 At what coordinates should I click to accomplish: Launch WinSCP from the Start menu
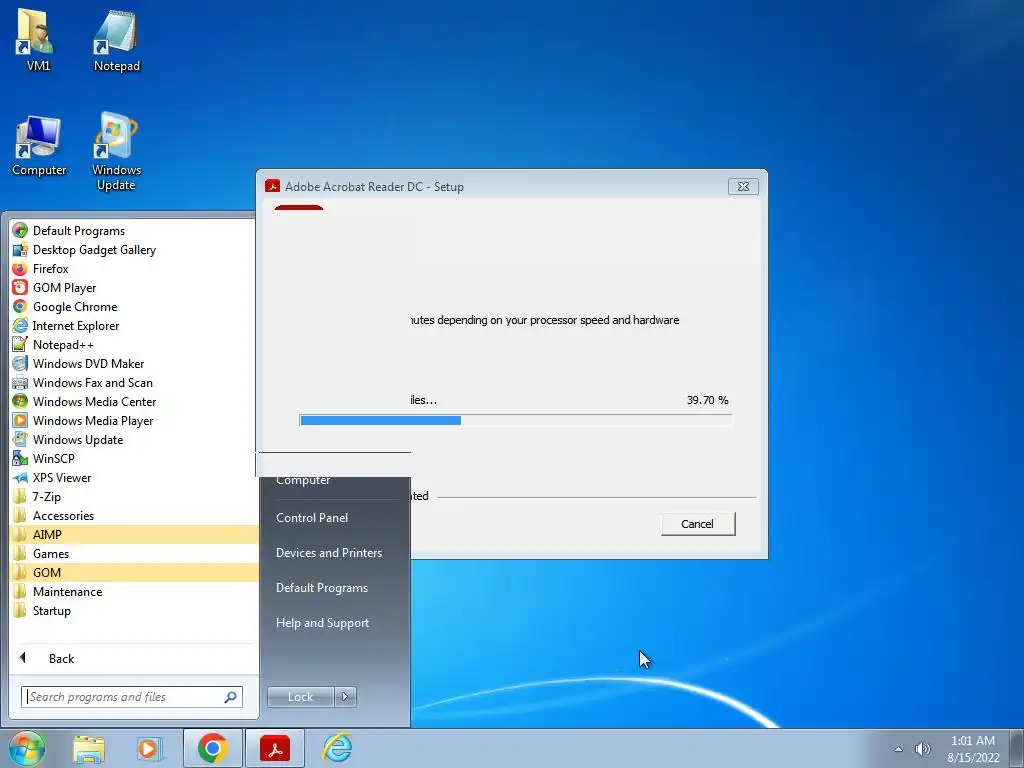(133, 458)
